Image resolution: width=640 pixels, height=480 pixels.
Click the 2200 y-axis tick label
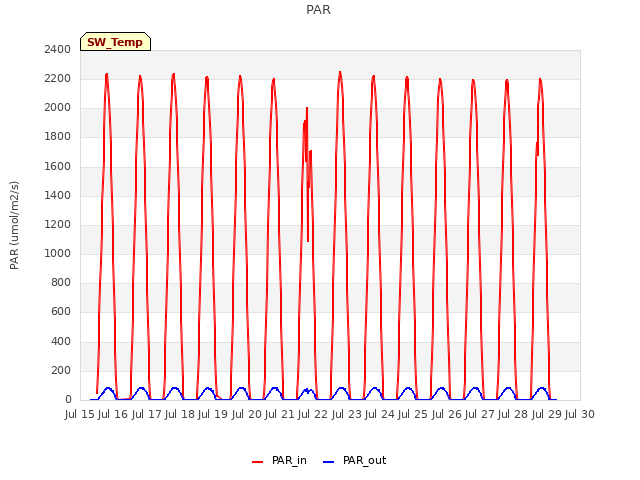point(58,78)
